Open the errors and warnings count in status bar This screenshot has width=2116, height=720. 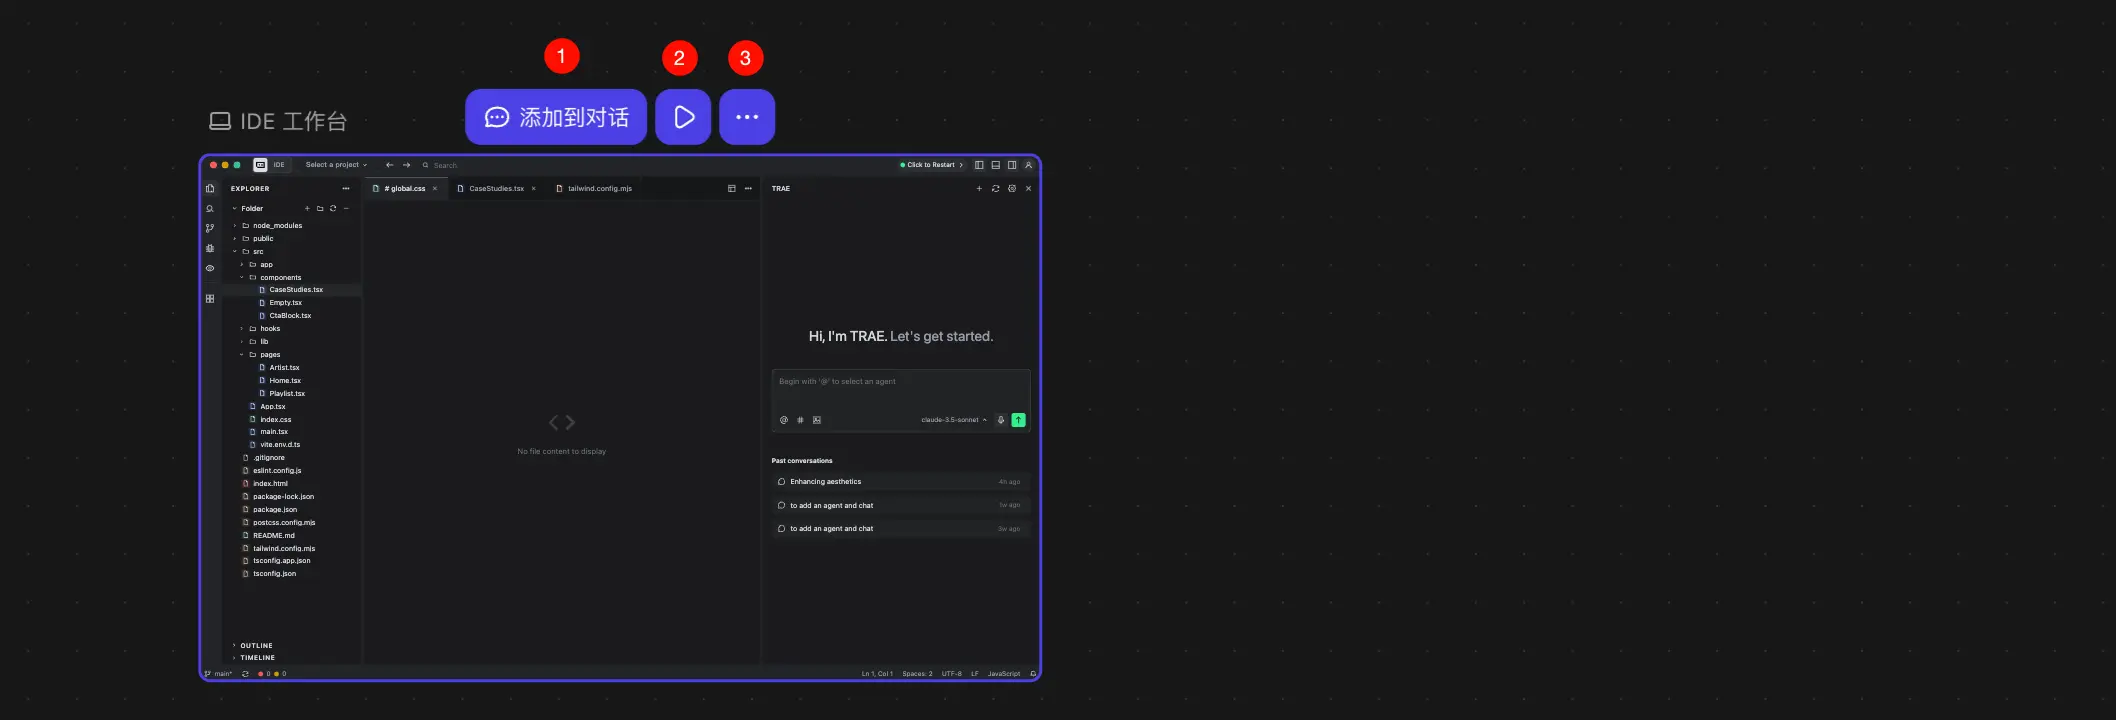[272, 674]
